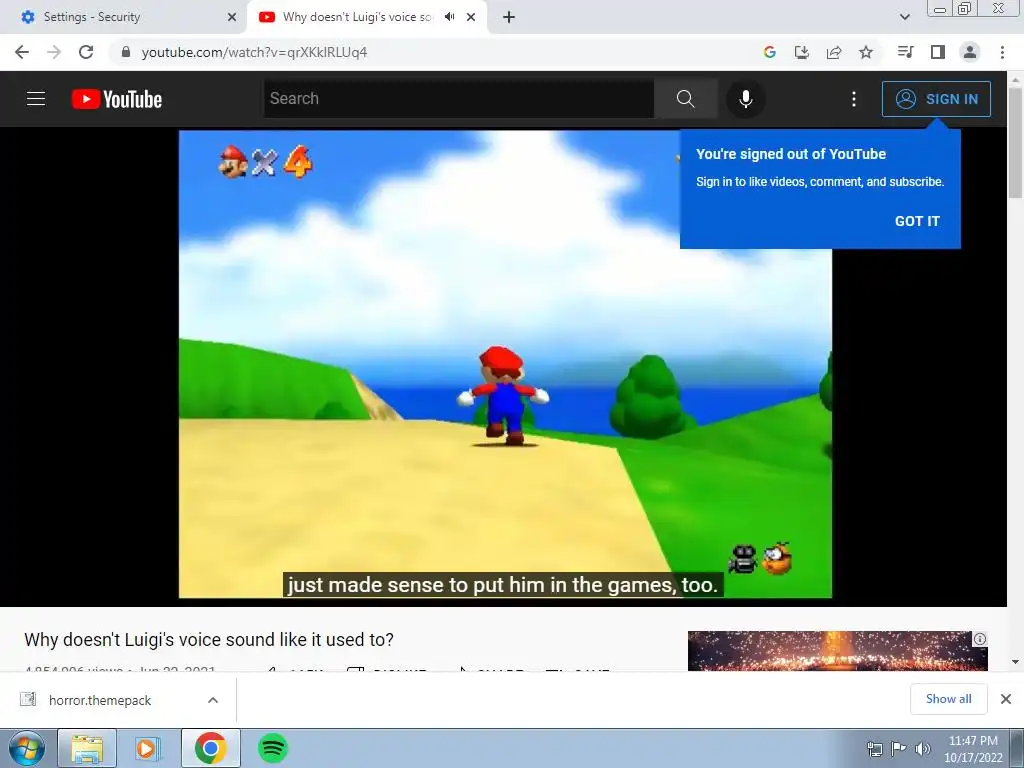
Task: Click the browser forward arrow
Action: [x=54, y=52]
